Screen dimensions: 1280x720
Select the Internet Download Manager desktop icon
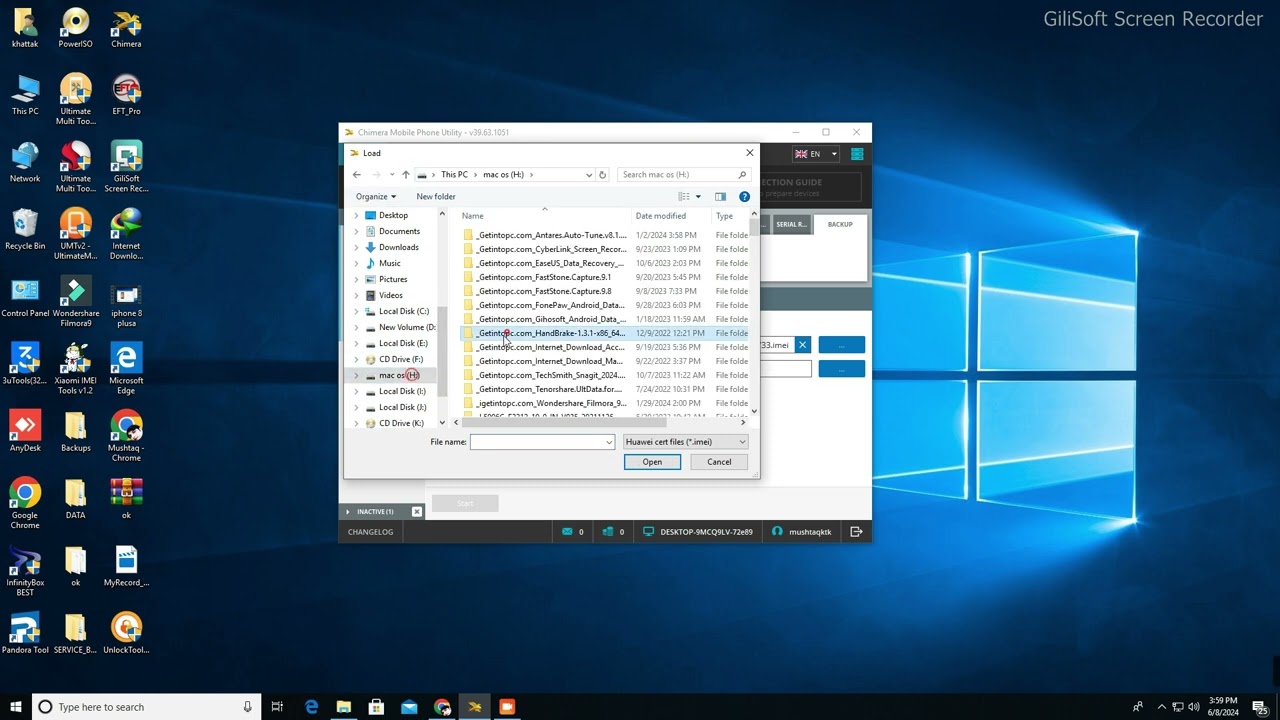coord(126,235)
